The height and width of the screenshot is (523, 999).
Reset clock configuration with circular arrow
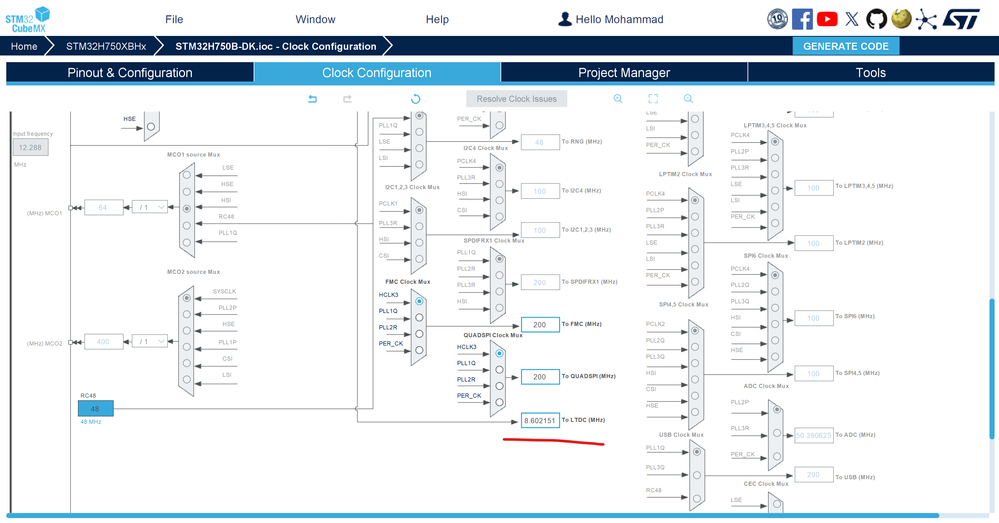point(415,99)
